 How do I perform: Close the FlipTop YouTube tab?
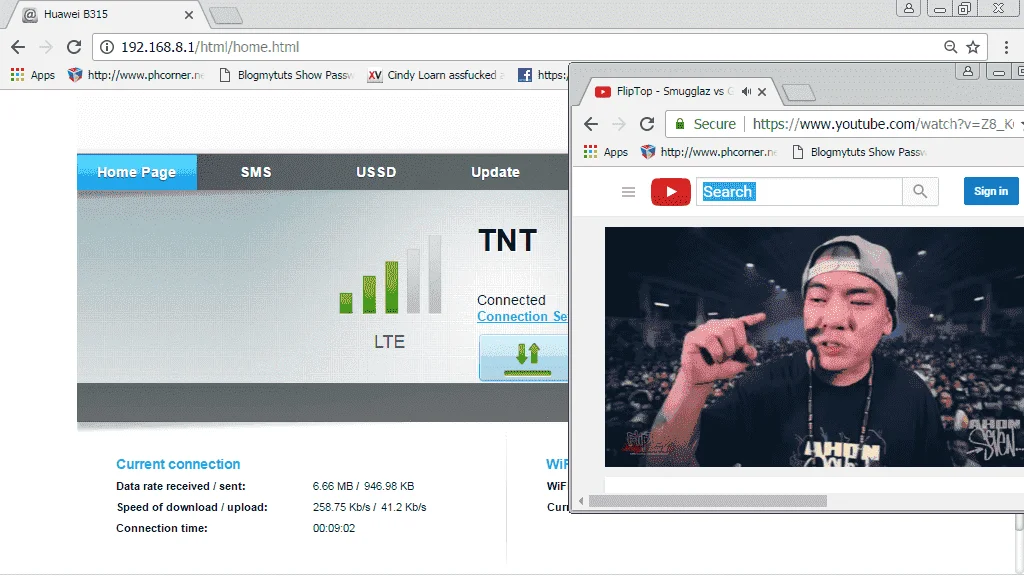tap(761, 91)
